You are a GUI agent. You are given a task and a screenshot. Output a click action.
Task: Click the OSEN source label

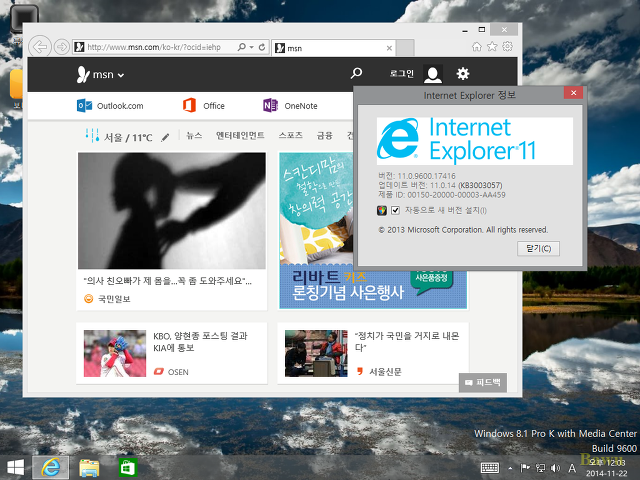tap(178, 372)
